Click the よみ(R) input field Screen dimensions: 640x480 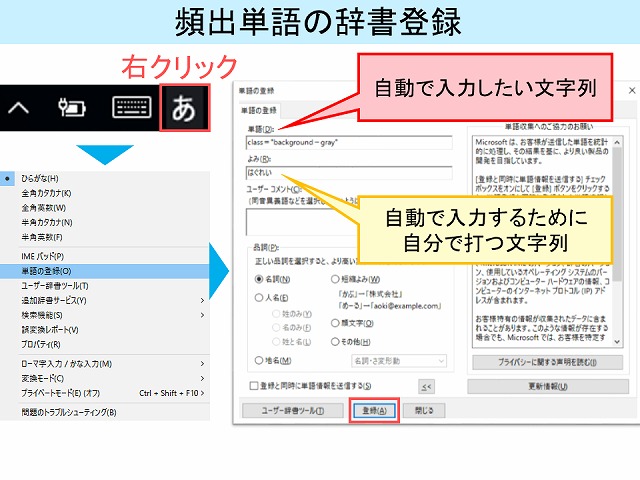tap(349, 173)
